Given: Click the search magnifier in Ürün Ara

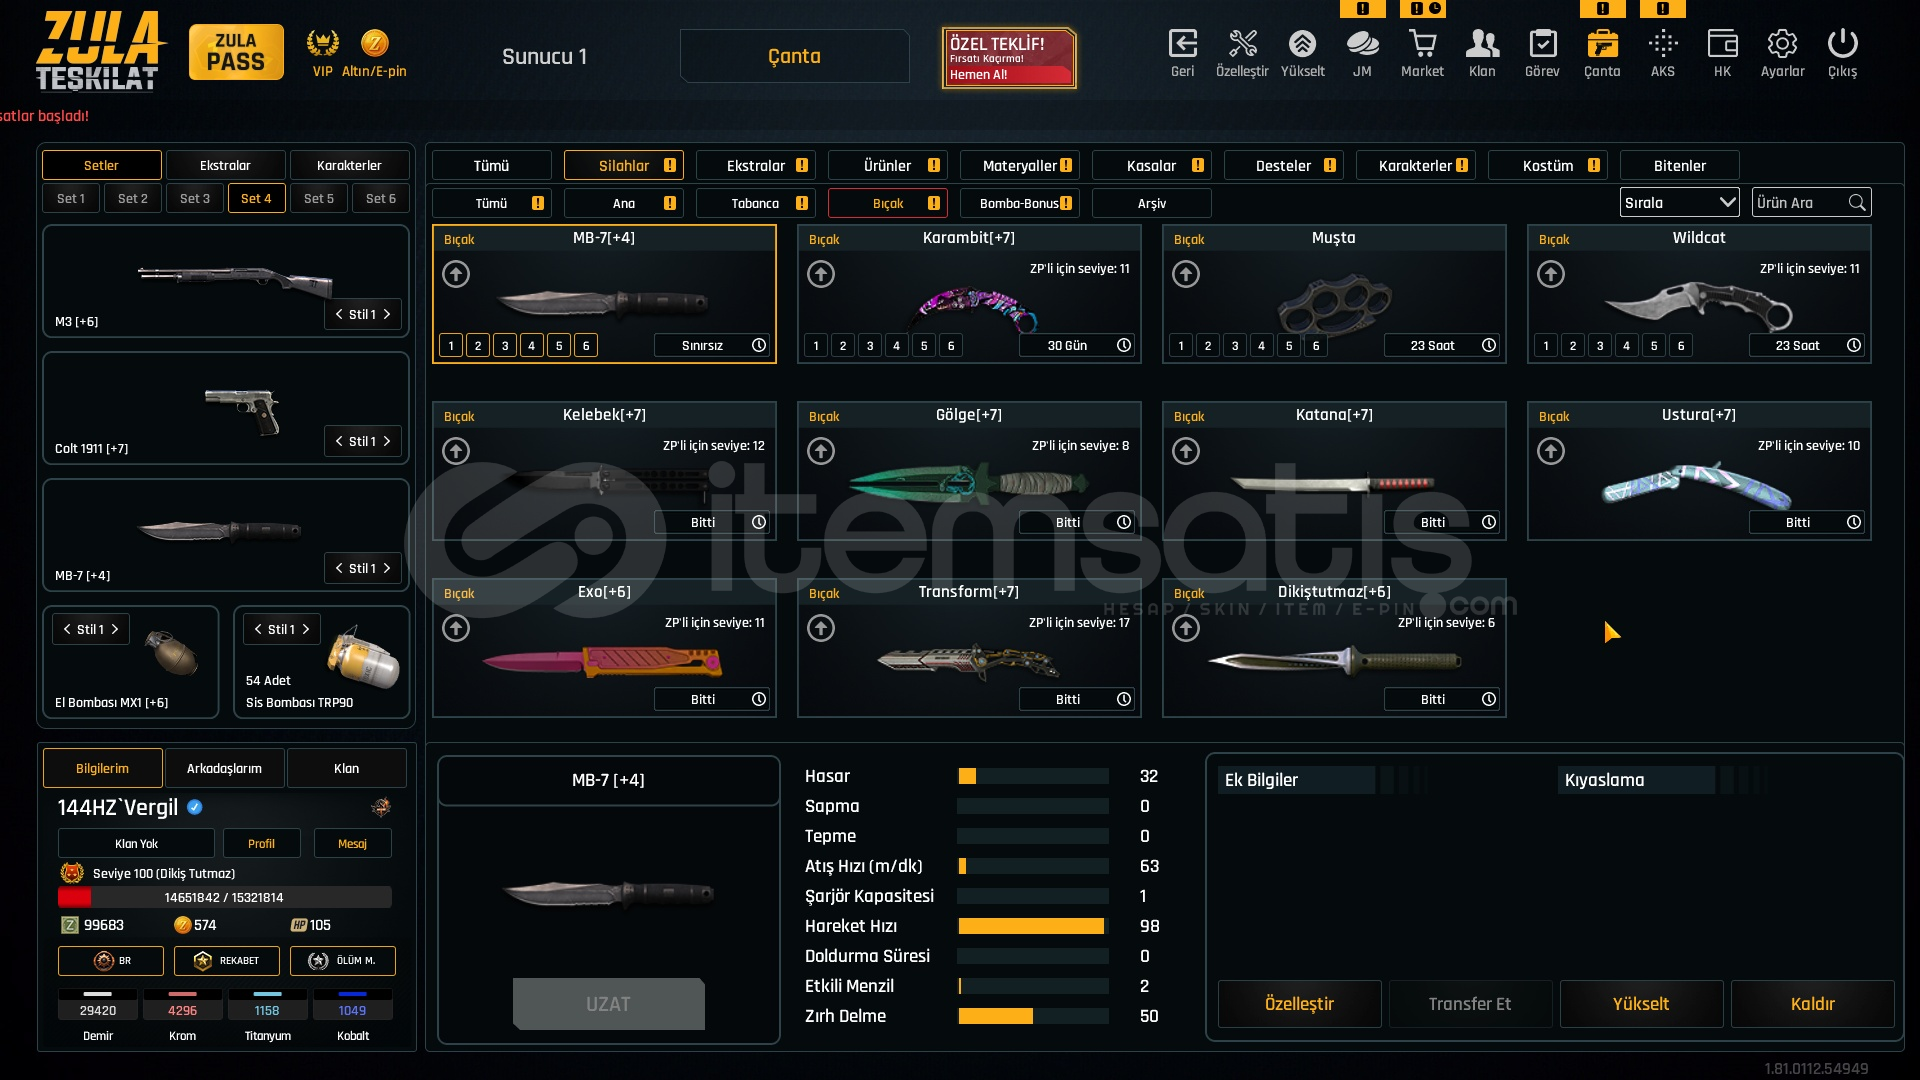Looking at the screenshot, I should (x=1857, y=203).
